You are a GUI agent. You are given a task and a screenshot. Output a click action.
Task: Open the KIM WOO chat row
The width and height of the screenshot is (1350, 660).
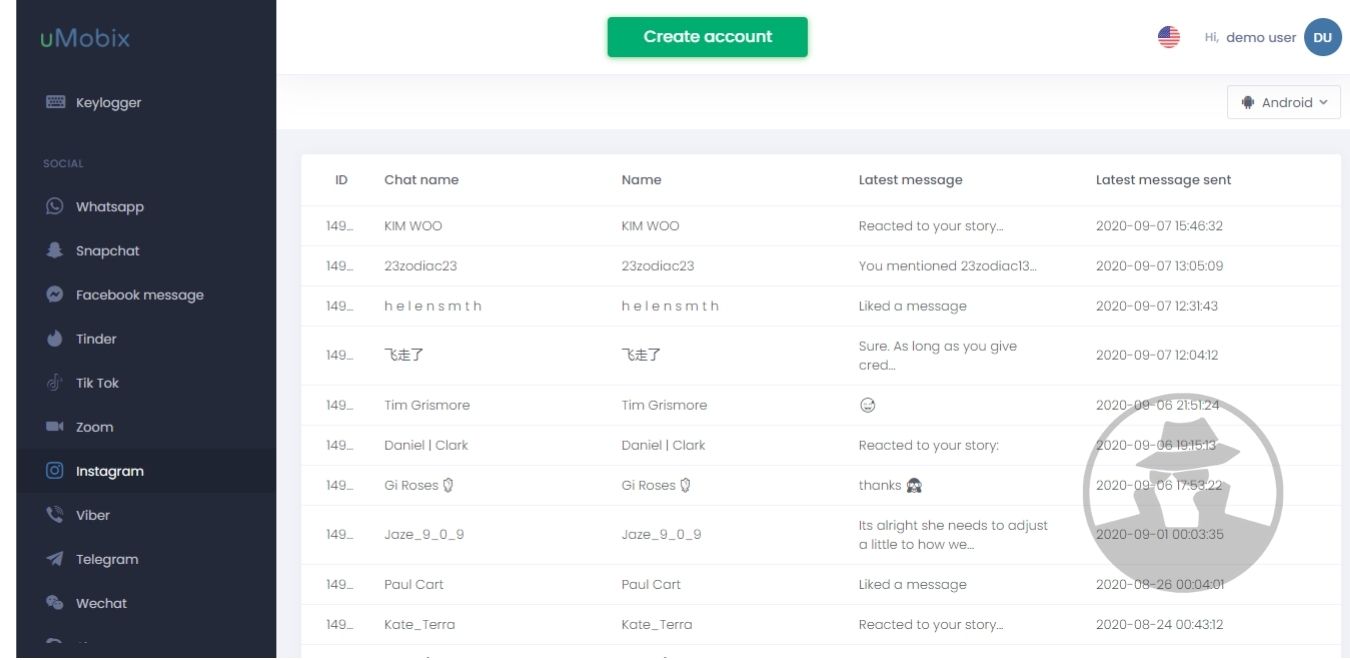(412, 226)
